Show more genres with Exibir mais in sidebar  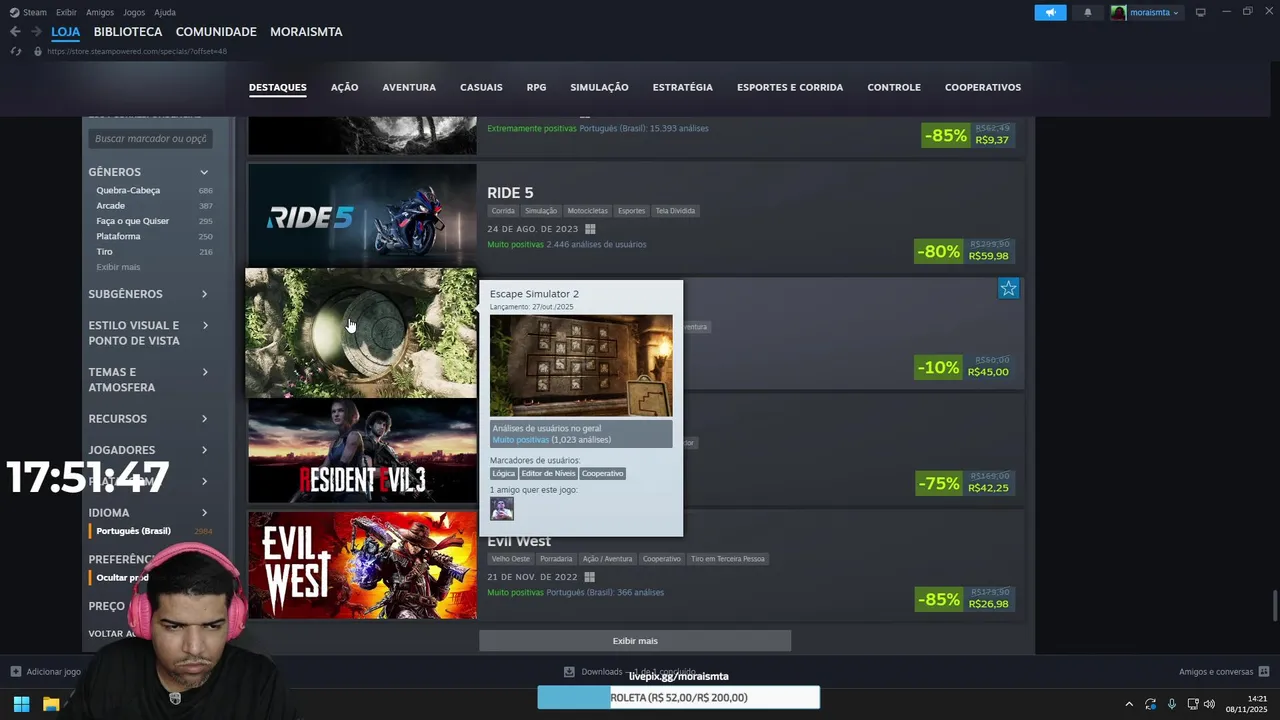pos(118,267)
